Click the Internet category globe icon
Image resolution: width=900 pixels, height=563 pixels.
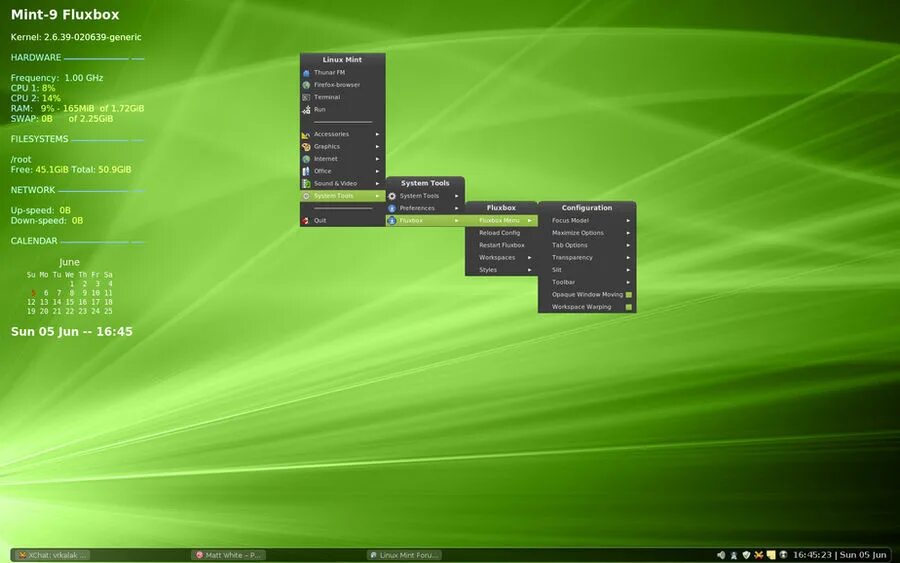(x=306, y=159)
